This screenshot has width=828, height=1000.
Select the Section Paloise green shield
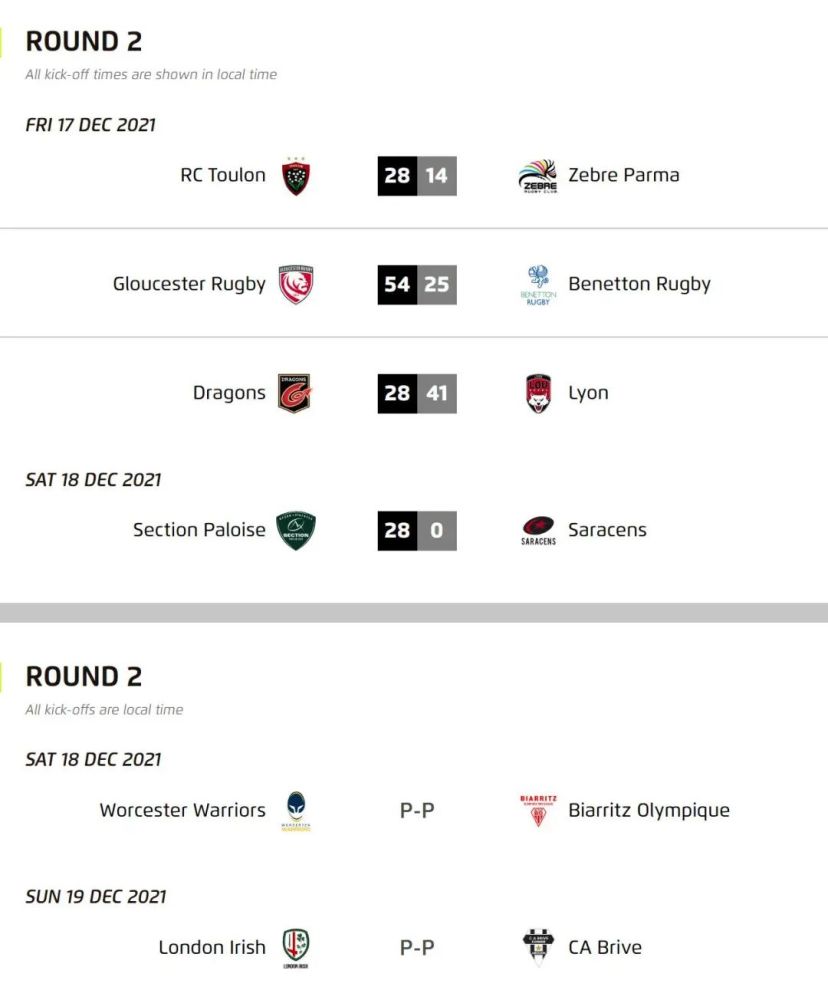click(295, 531)
